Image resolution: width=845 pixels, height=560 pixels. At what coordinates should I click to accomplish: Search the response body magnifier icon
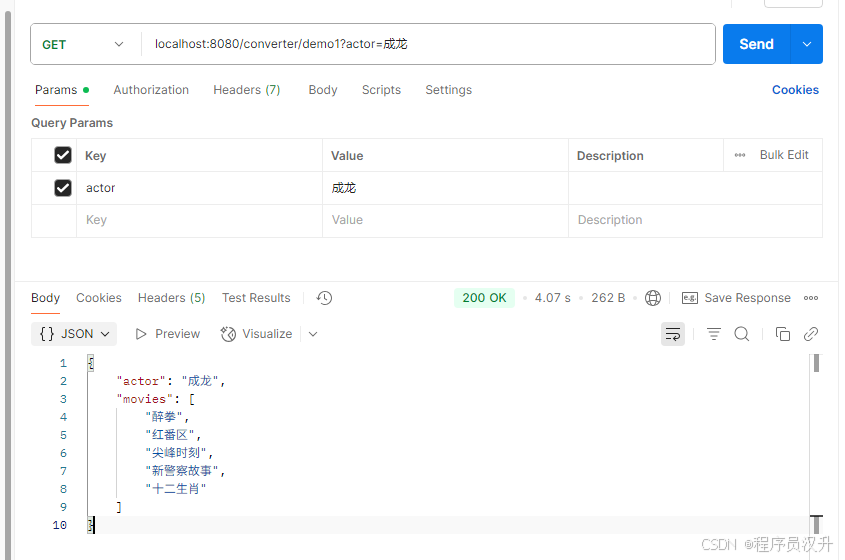pyautogui.click(x=742, y=334)
